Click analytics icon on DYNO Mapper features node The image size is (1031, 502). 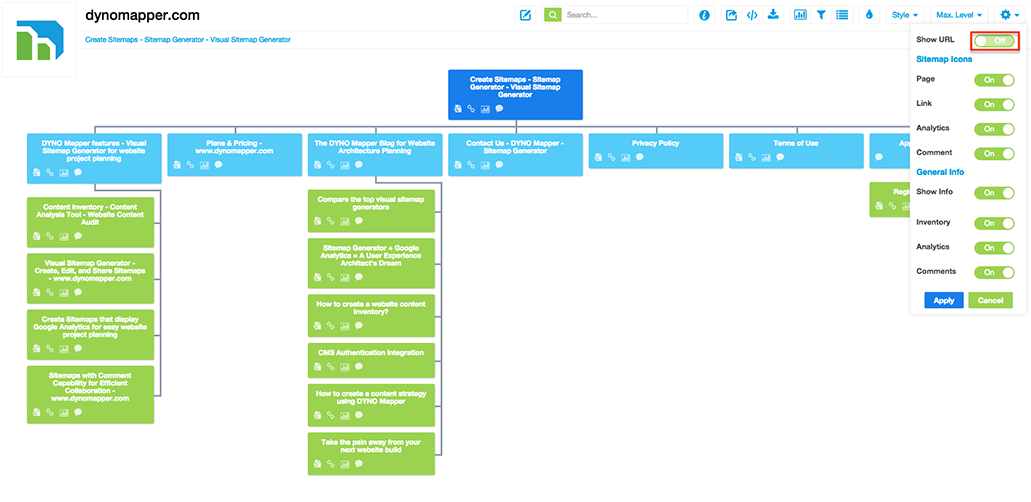[64, 172]
